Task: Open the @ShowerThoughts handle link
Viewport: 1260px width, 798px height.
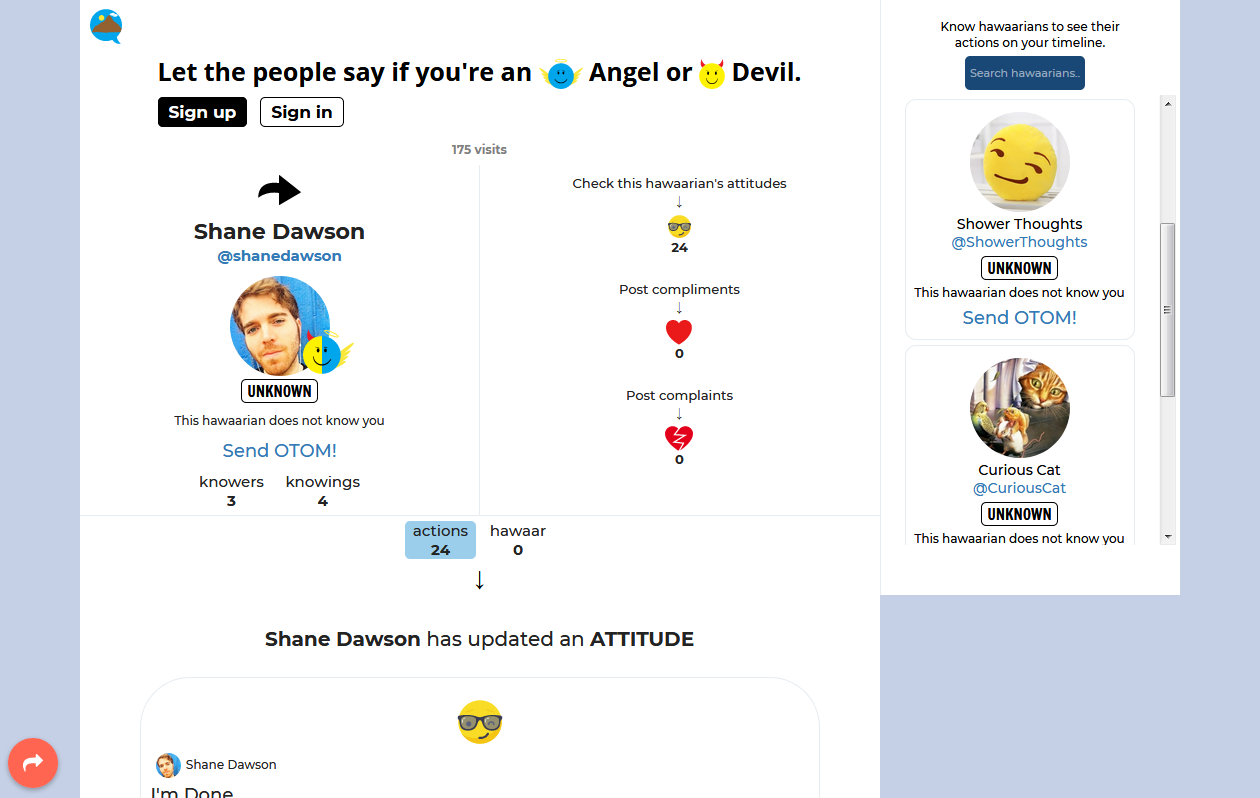Action: [1019, 242]
